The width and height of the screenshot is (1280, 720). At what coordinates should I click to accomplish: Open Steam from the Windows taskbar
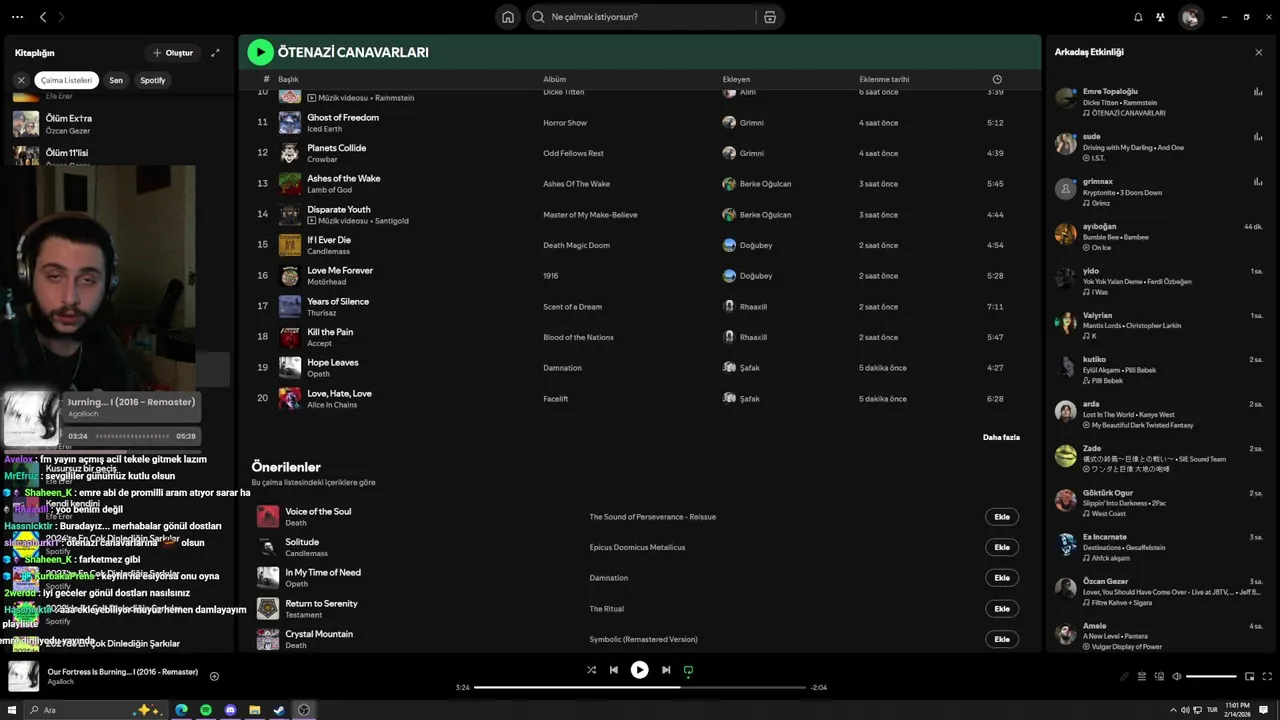coord(279,710)
